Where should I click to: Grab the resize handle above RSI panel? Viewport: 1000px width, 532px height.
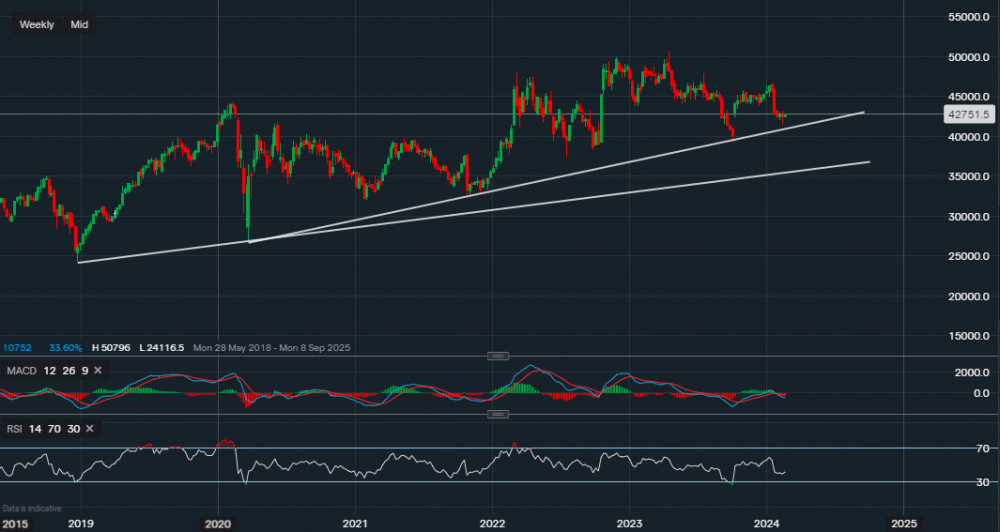tap(497, 414)
